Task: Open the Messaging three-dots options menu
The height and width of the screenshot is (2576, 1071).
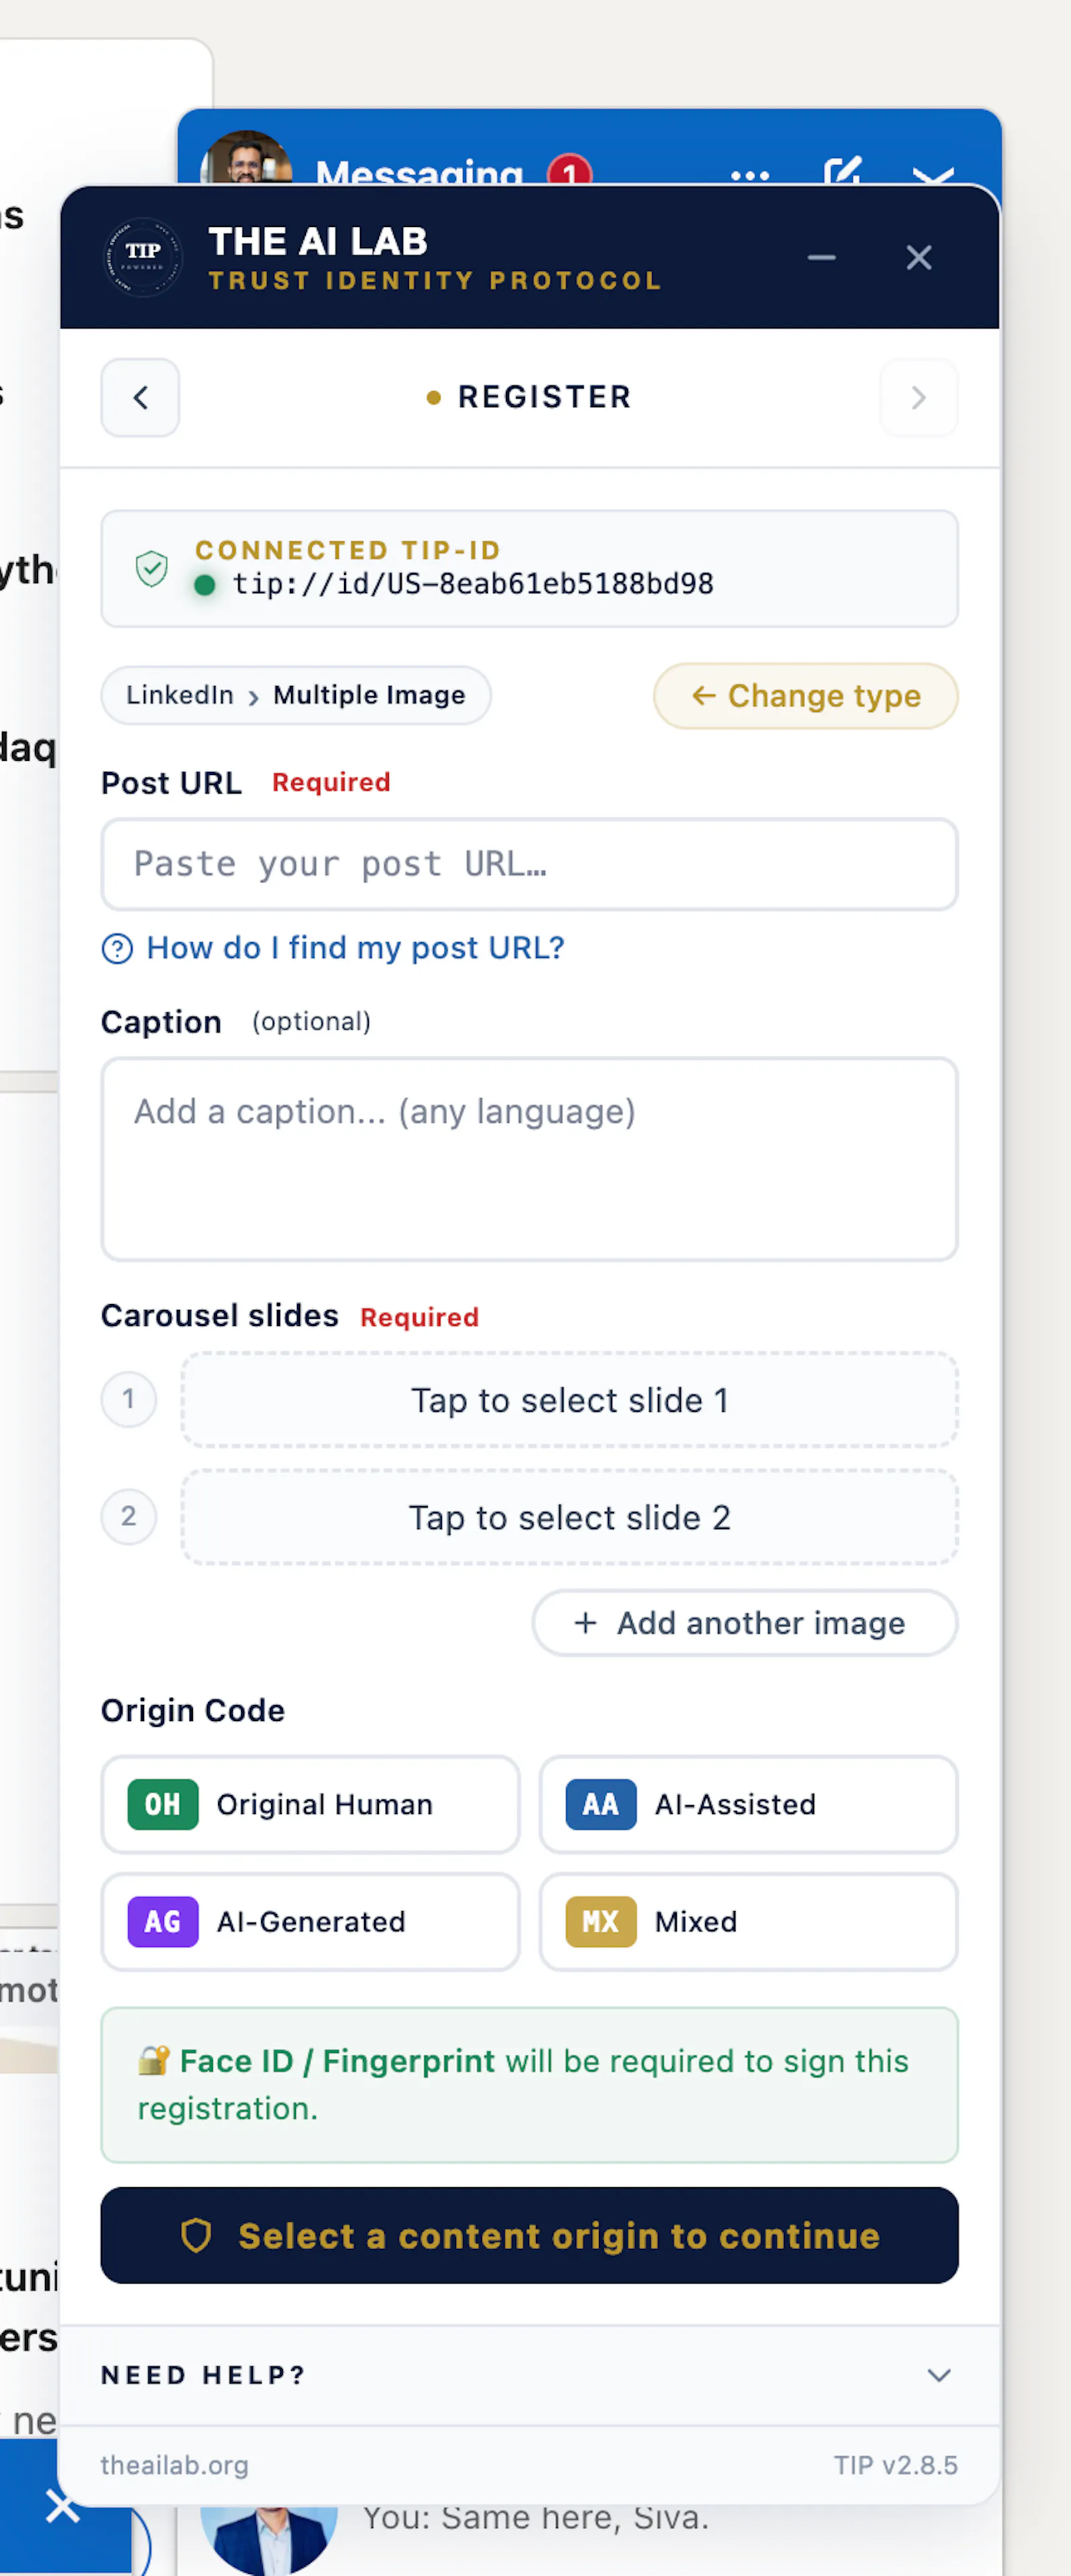Action: coord(750,175)
